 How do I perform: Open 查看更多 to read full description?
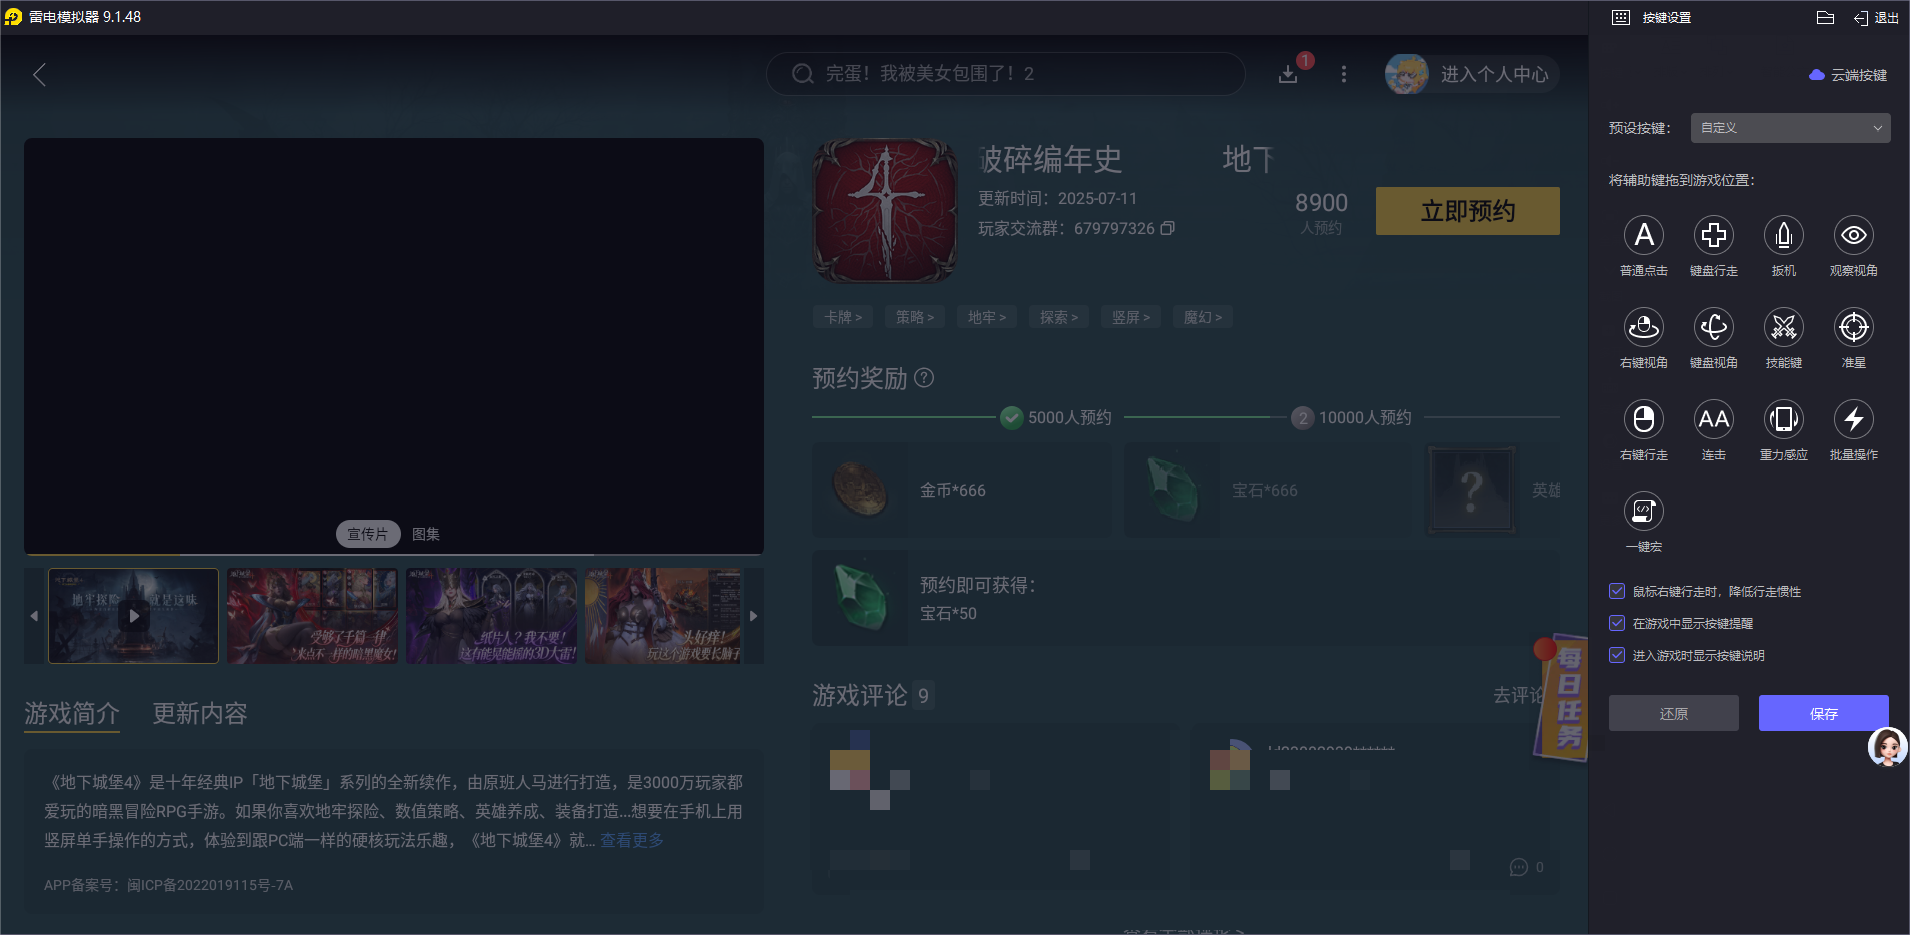click(x=629, y=841)
